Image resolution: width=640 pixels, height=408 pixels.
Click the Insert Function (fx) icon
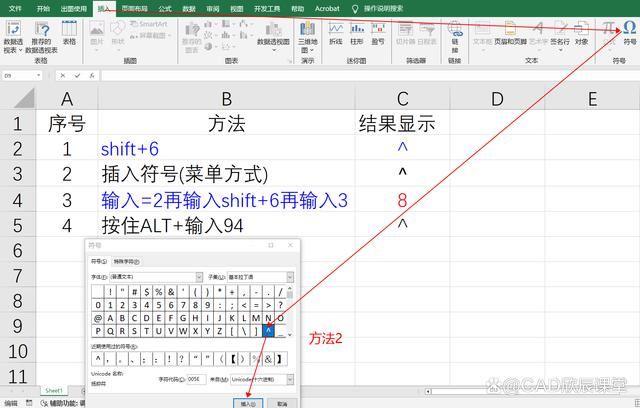click(92, 75)
